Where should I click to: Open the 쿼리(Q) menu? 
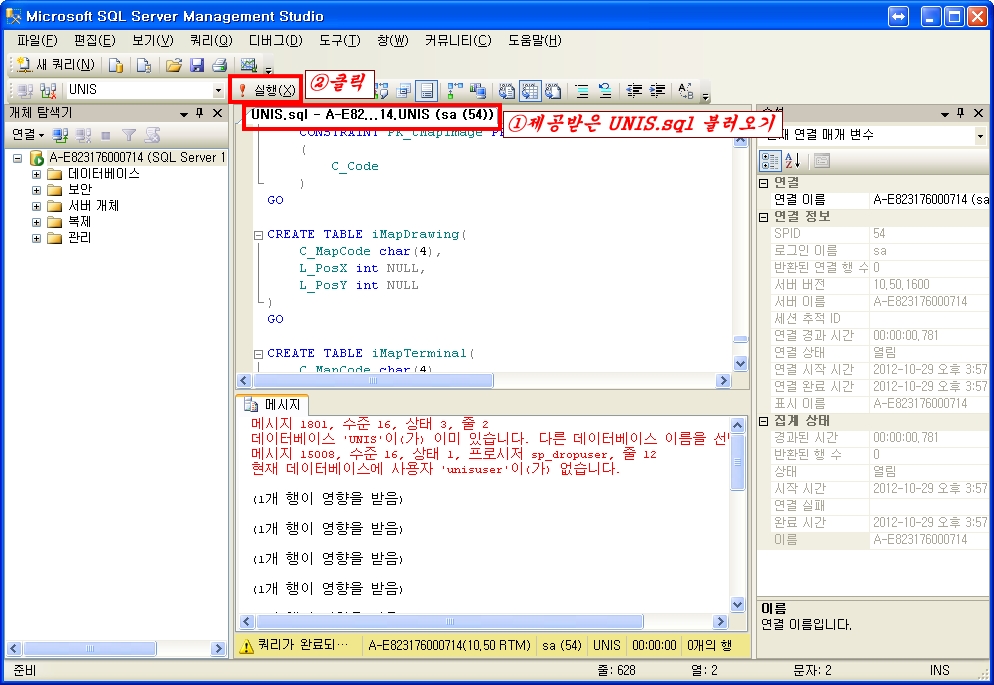211,41
